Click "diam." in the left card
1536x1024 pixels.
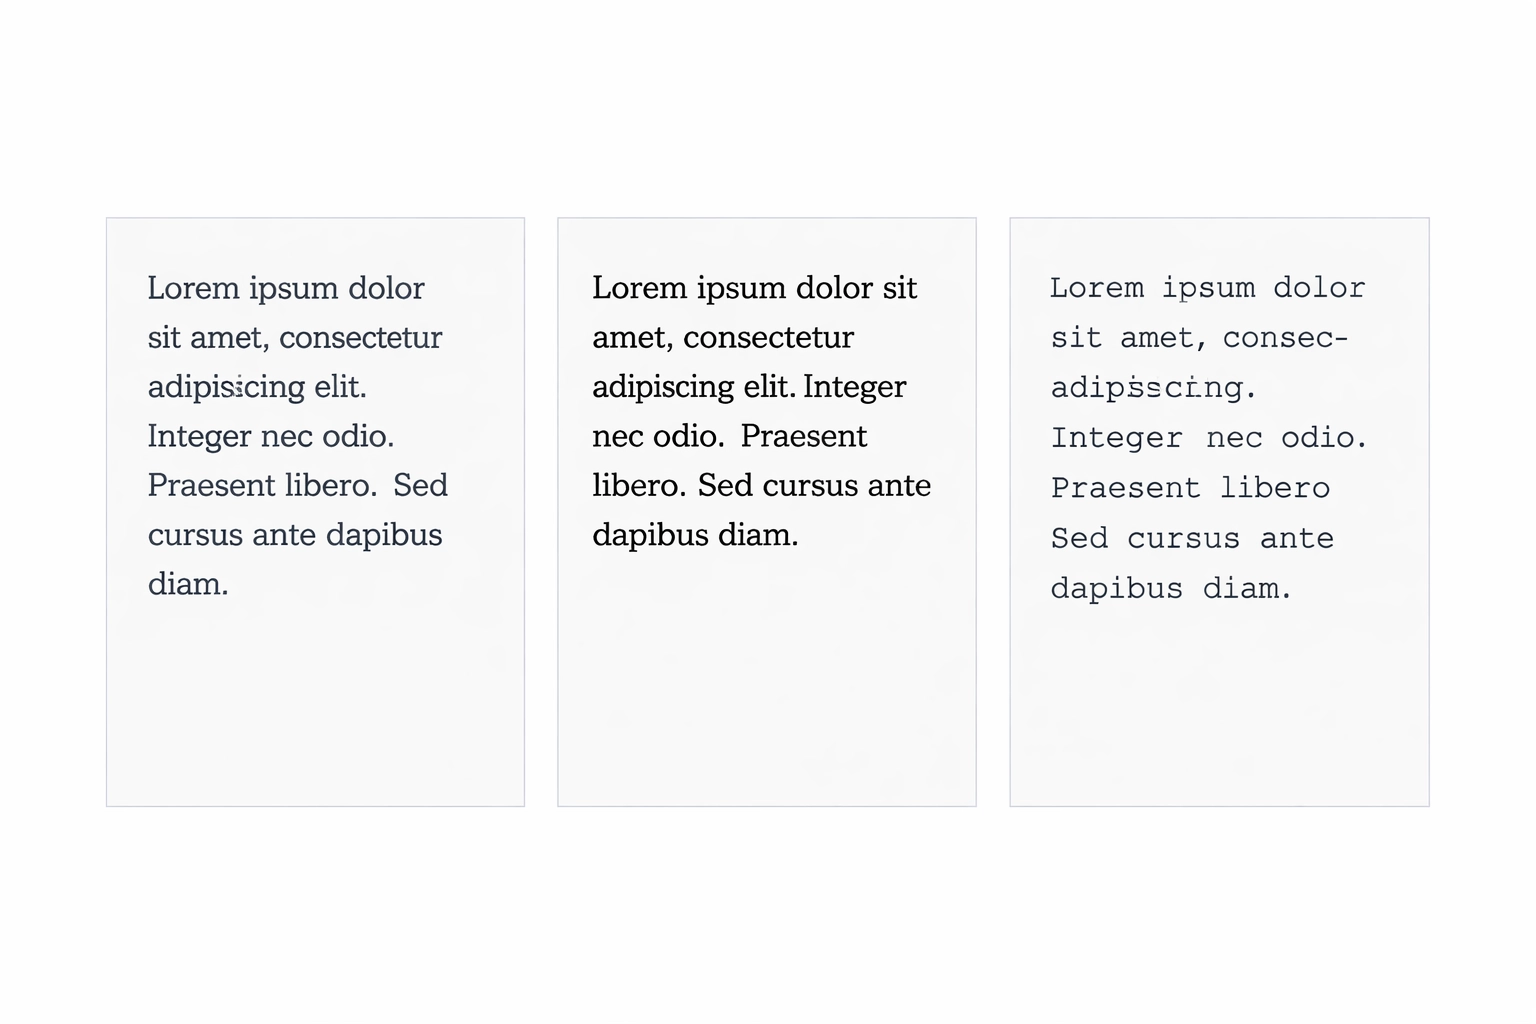point(188,584)
